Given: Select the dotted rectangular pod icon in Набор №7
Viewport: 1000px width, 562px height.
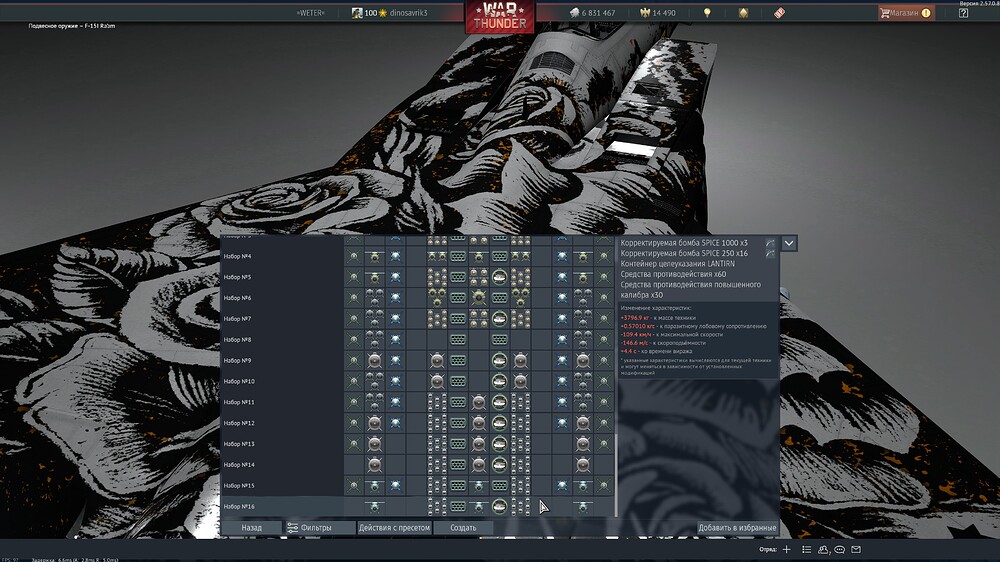Looking at the screenshot, I should point(458,319).
